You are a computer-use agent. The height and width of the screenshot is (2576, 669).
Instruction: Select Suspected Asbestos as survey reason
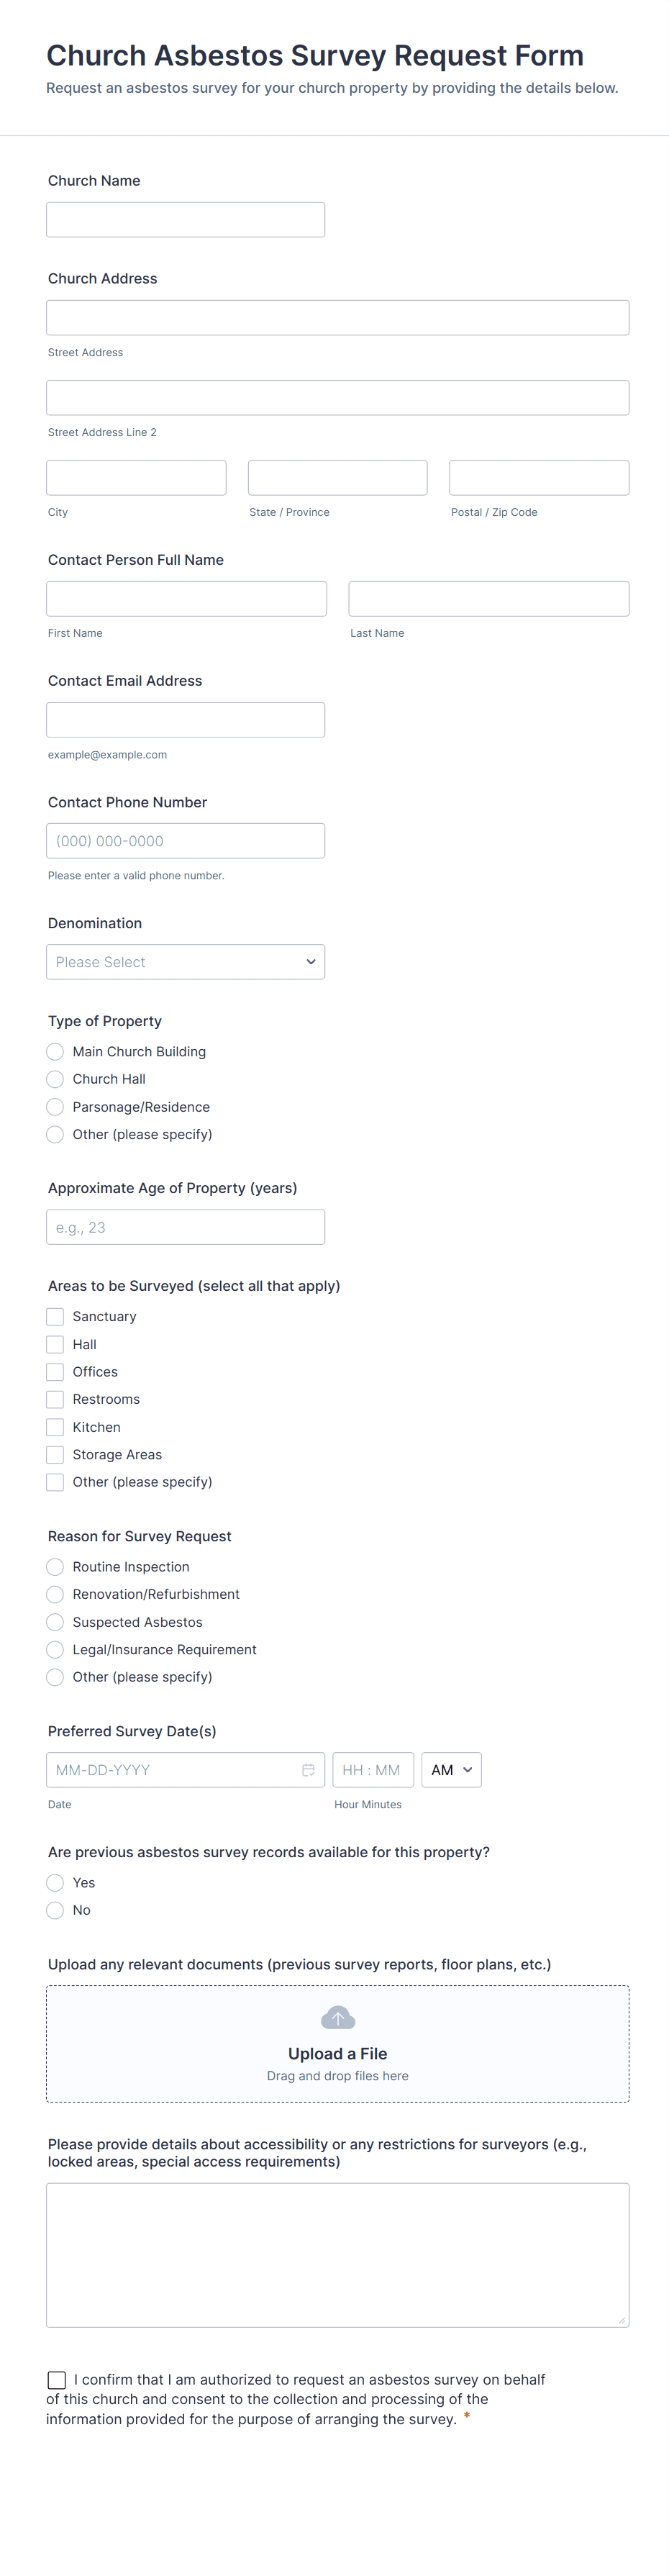pos(55,1622)
